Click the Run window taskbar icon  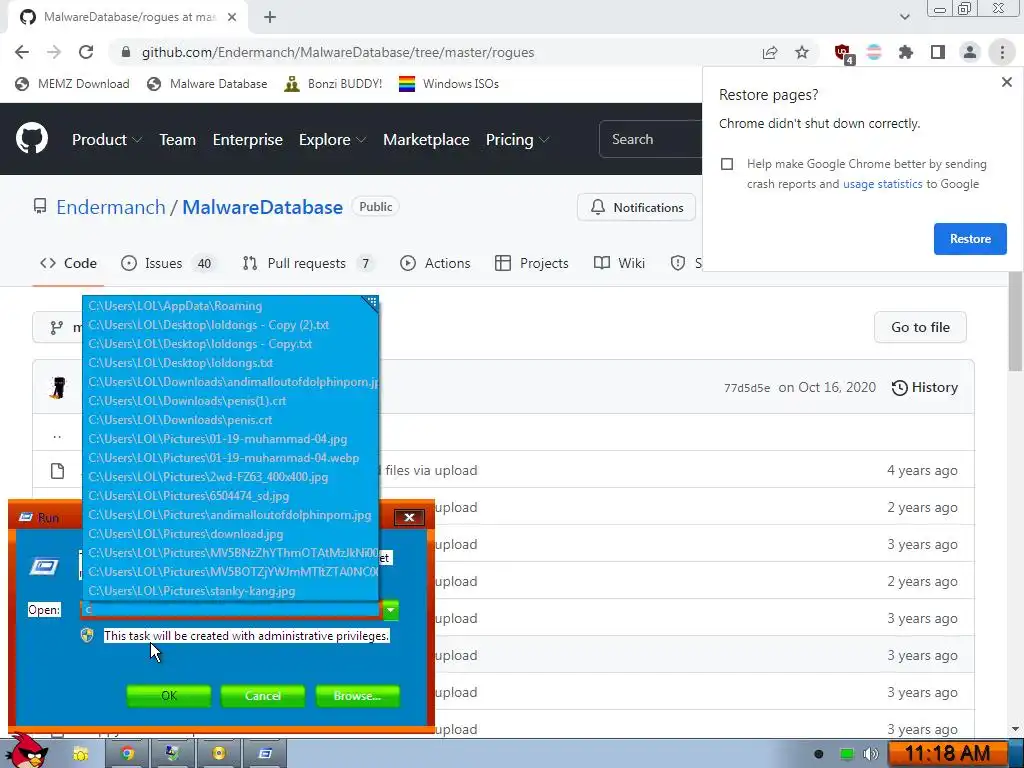(264, 754)
